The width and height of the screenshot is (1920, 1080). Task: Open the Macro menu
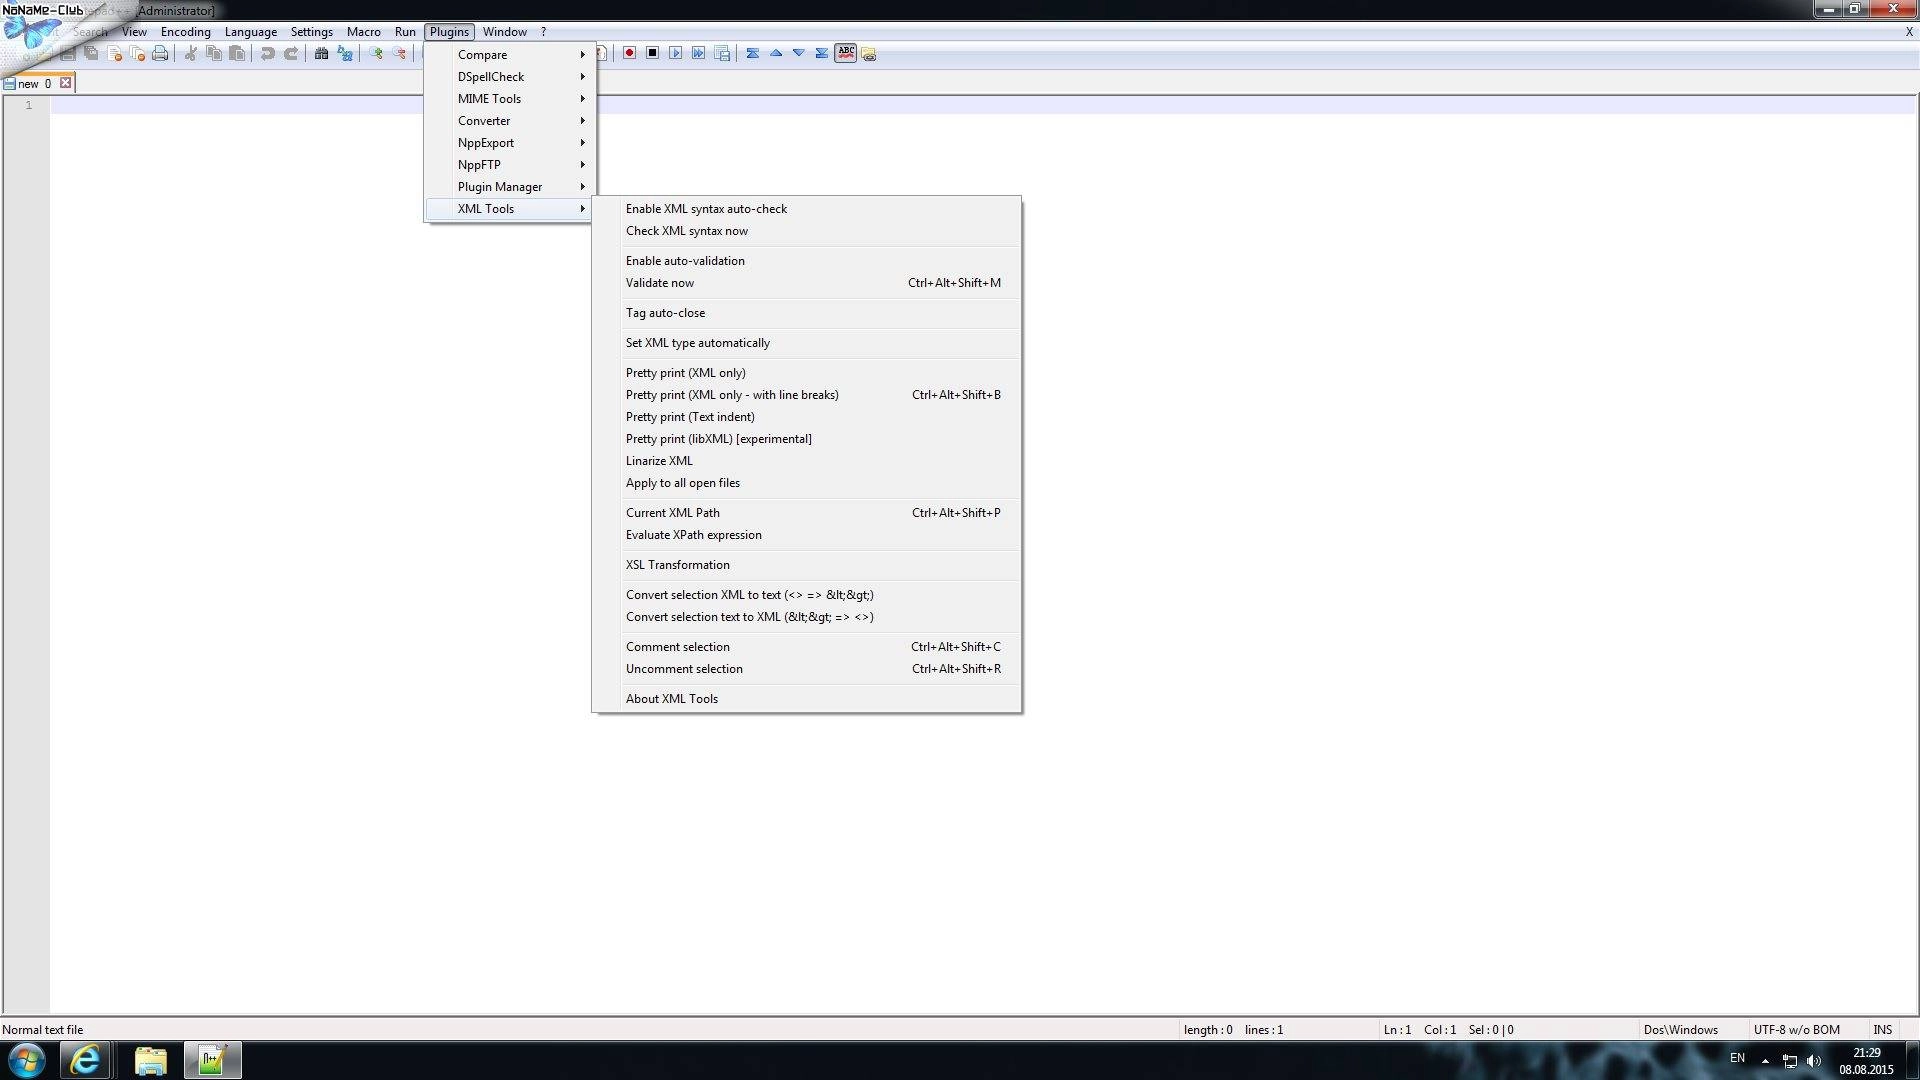364,32
